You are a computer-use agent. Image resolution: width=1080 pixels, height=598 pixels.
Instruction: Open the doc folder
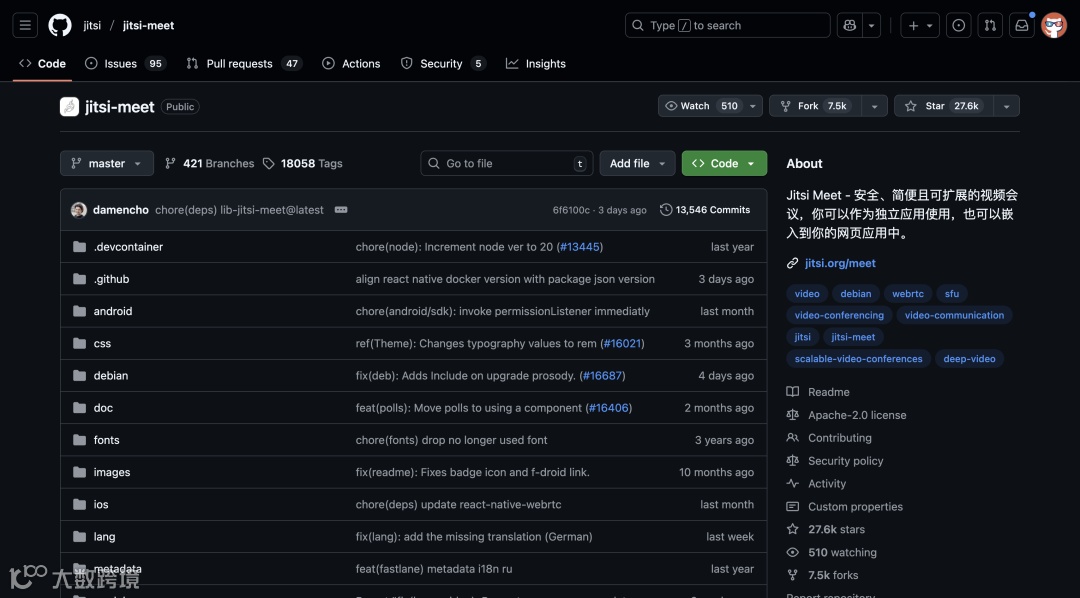103,408
